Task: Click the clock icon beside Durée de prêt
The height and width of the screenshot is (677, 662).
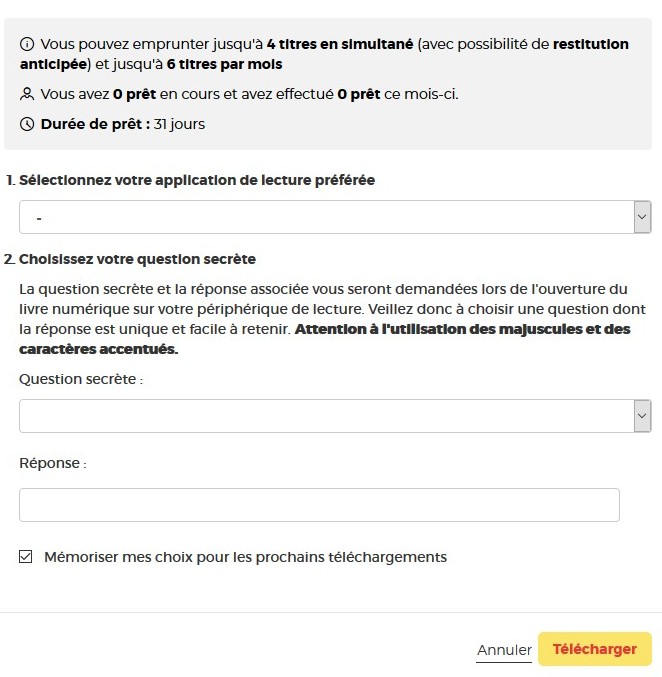Action: click(27, 125)
